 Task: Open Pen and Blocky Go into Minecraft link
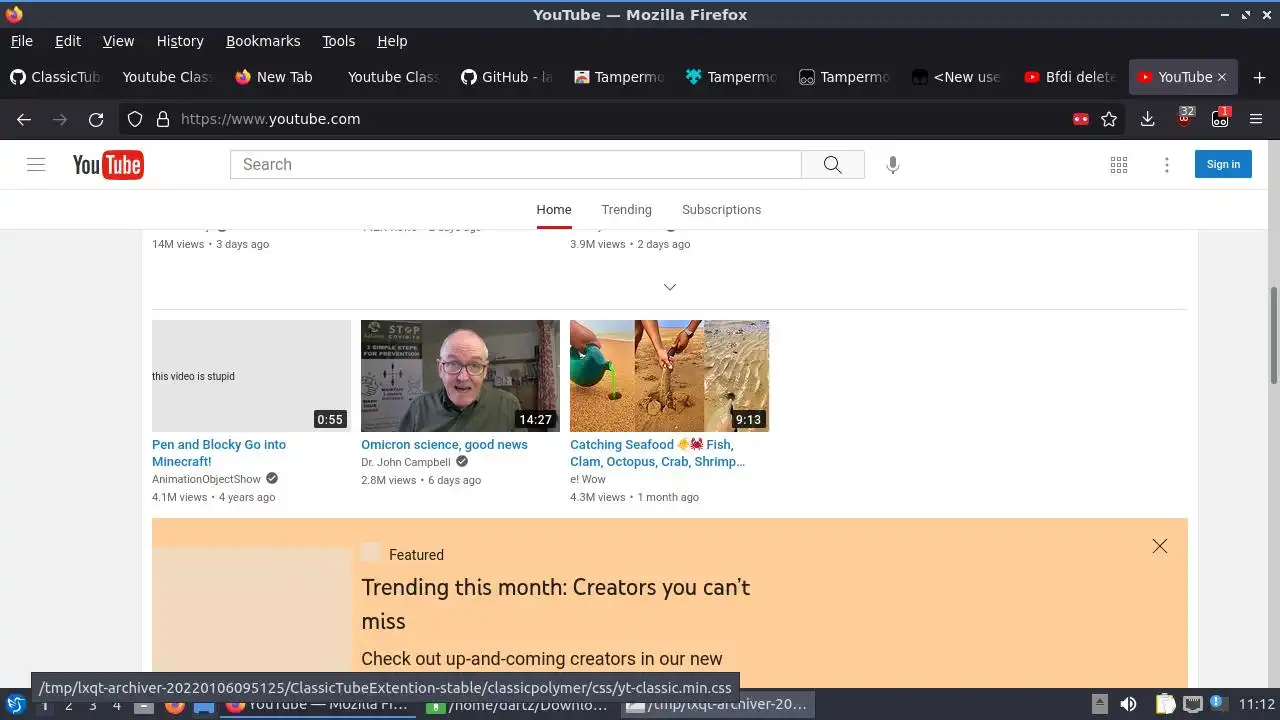tap(219, 453)
